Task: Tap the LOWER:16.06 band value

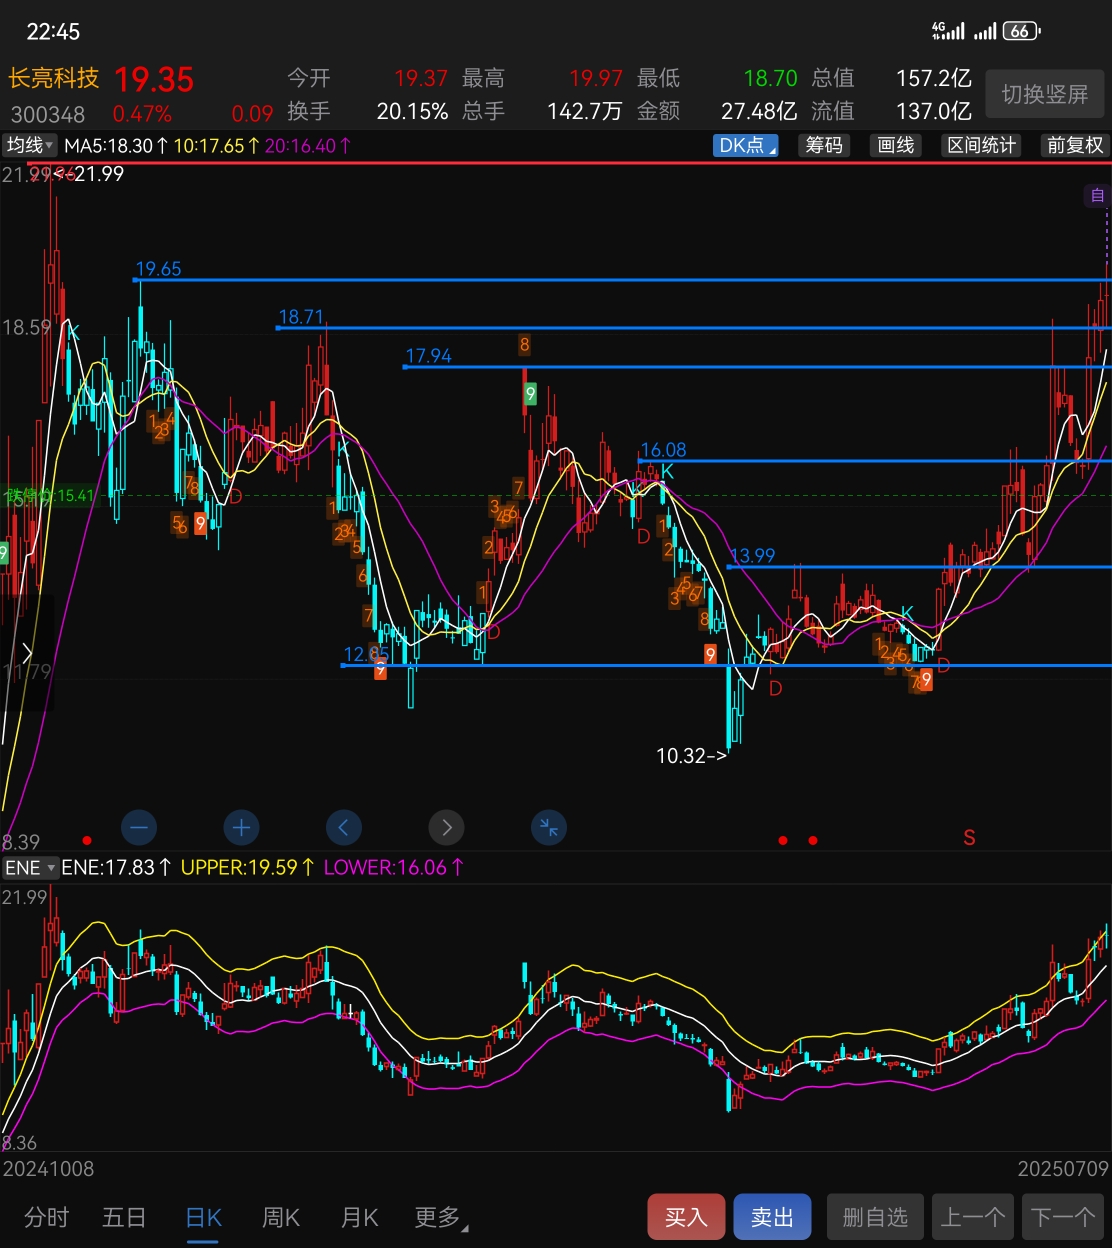Action: point(393,868)
